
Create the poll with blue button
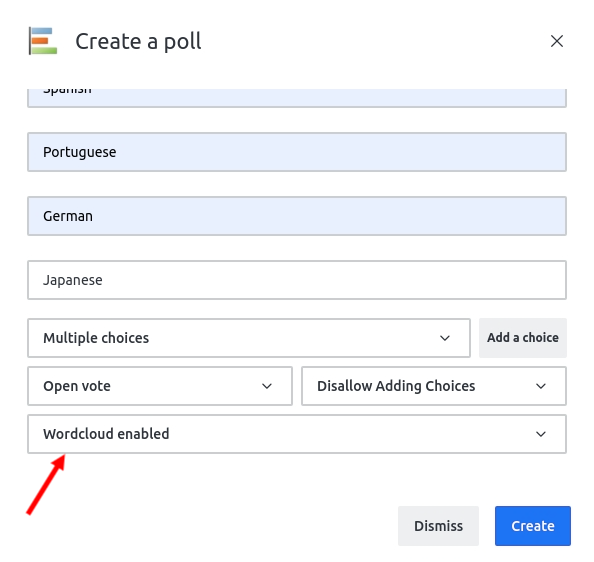(x=533, y=526)
